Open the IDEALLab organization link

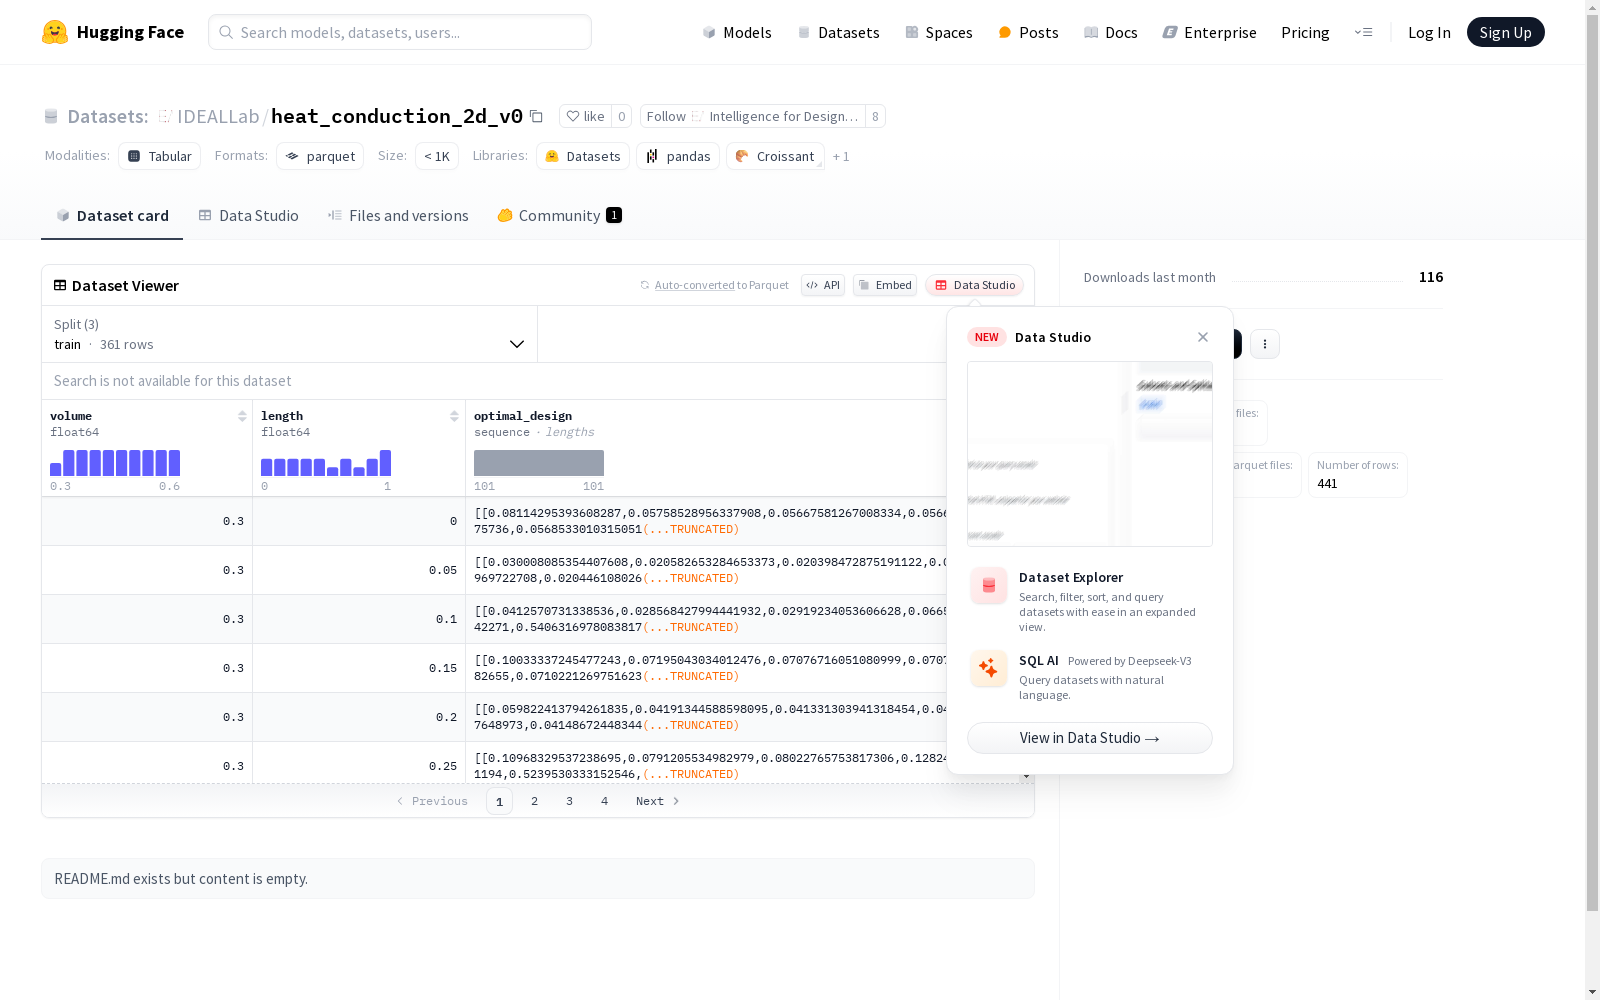[x=218, y=116]
